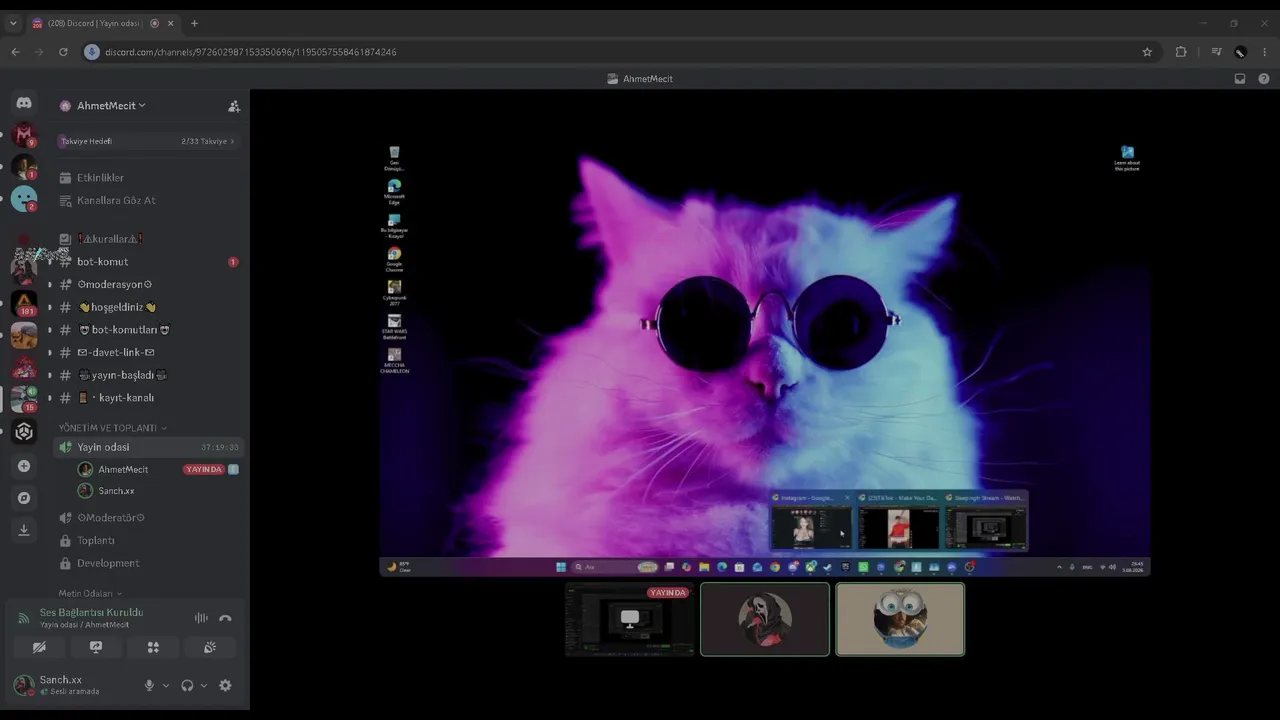This screenshot has height=720, width=1280.
Task: Click the add a server plus icon
Action: pyautogui.click(x=24, y=466)
